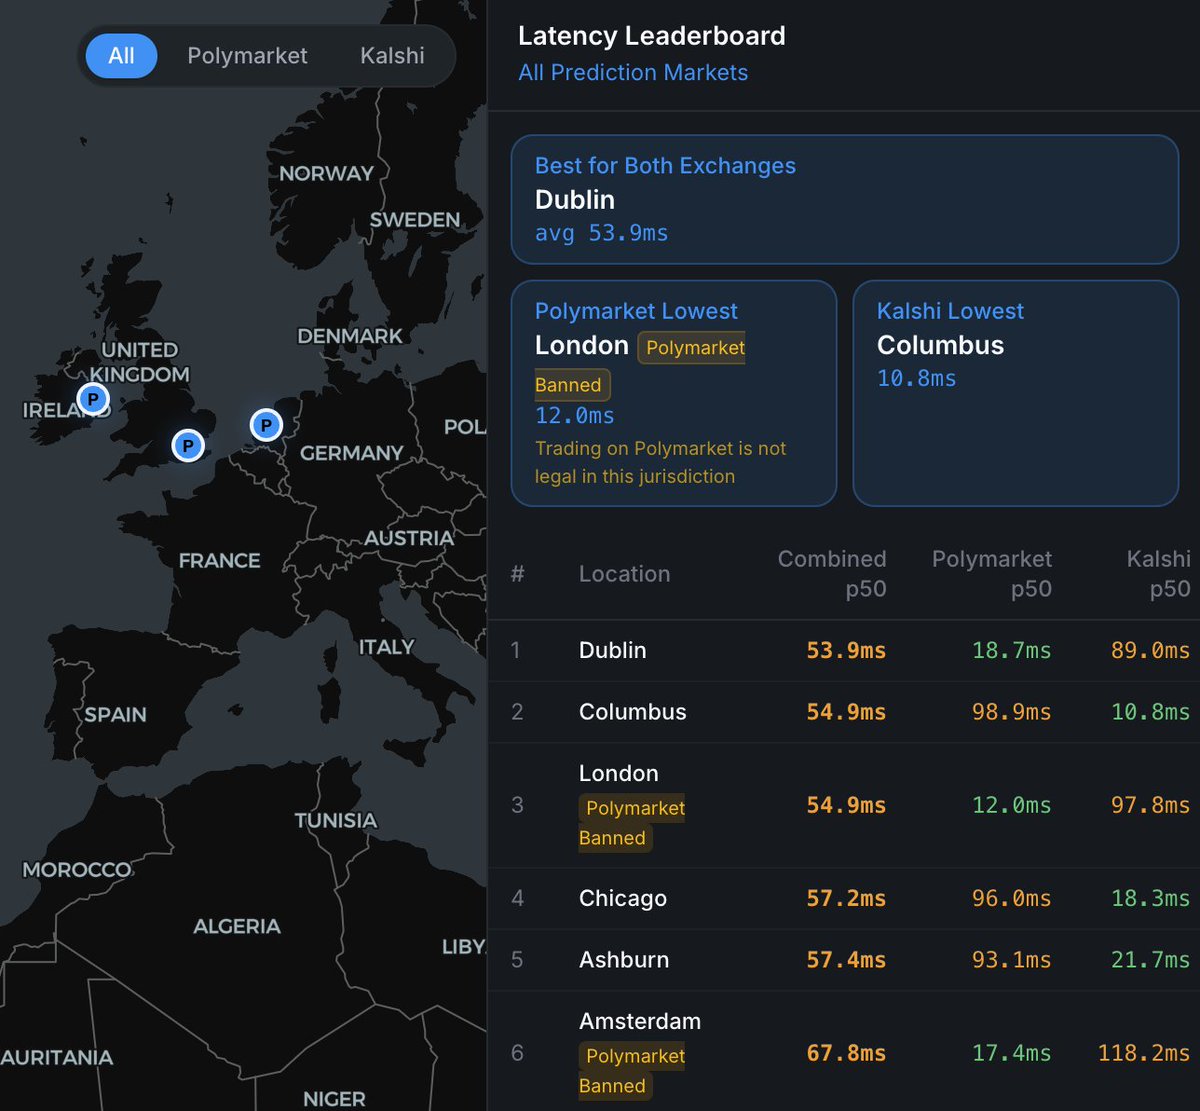Click the 'Polymarket Banned' badge beside London card heading
This screenshot has width=1200, height=1111.
click(640, 366)
